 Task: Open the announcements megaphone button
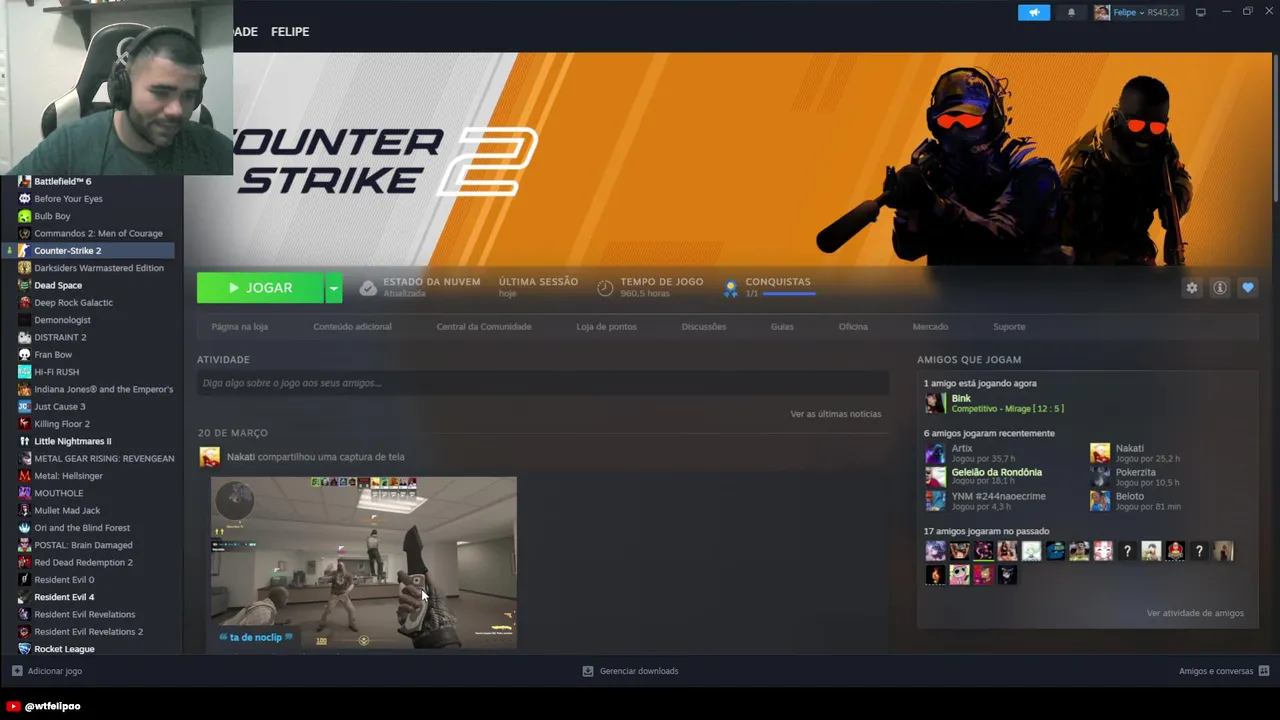click(1034, 12)
